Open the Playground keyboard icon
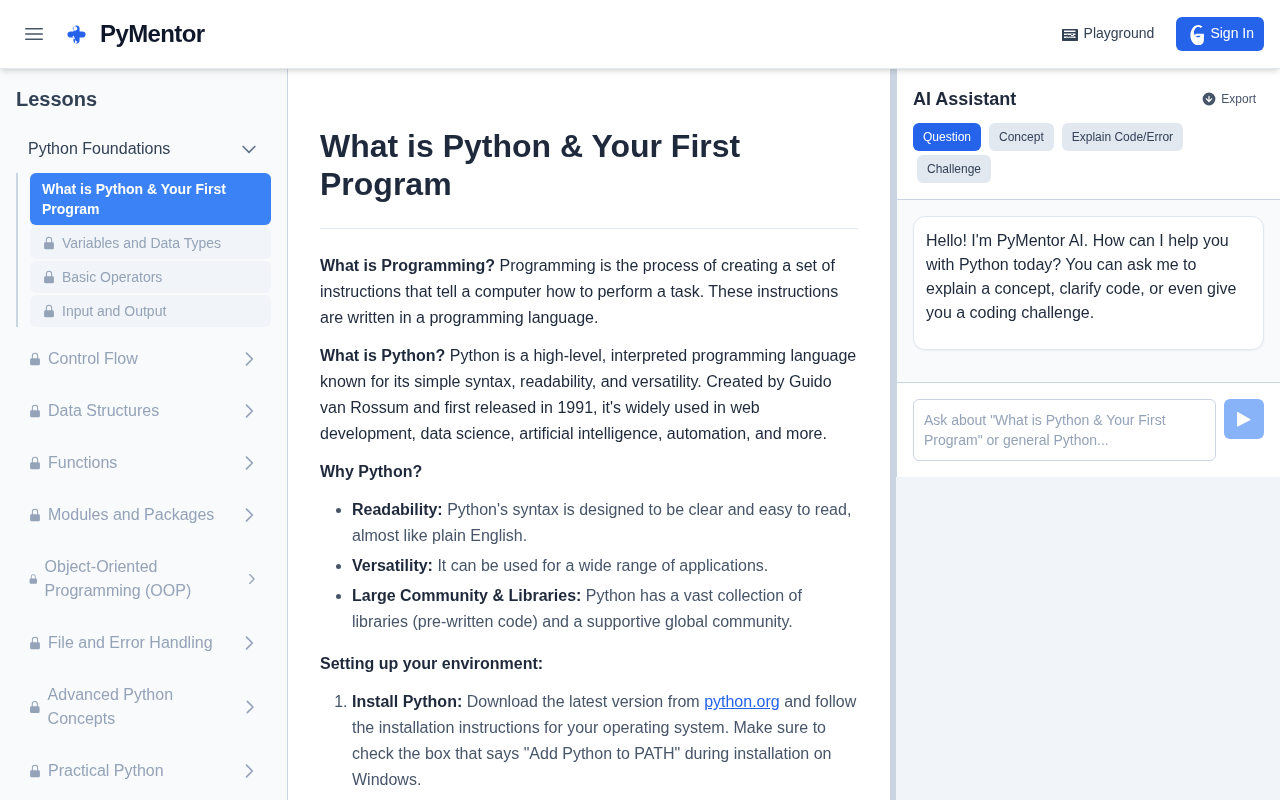 click(x=1070, y=34)
